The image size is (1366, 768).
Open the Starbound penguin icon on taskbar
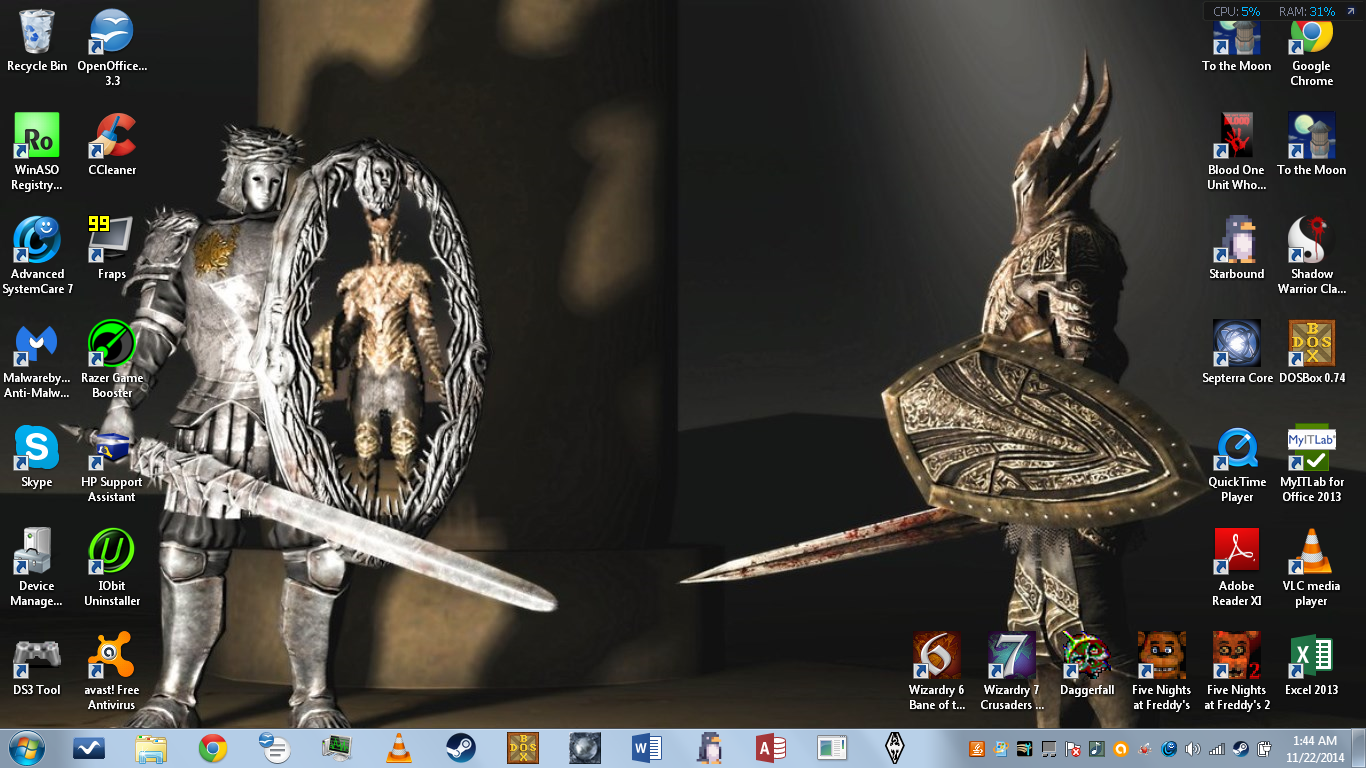click(x=708, y=747)
